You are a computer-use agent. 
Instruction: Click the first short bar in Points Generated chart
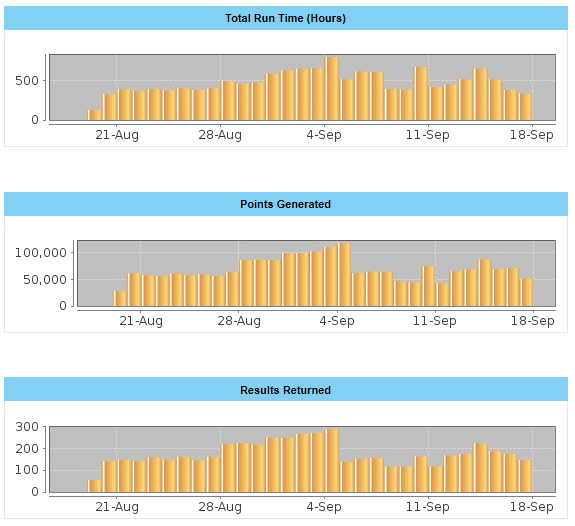coord(120,299)
